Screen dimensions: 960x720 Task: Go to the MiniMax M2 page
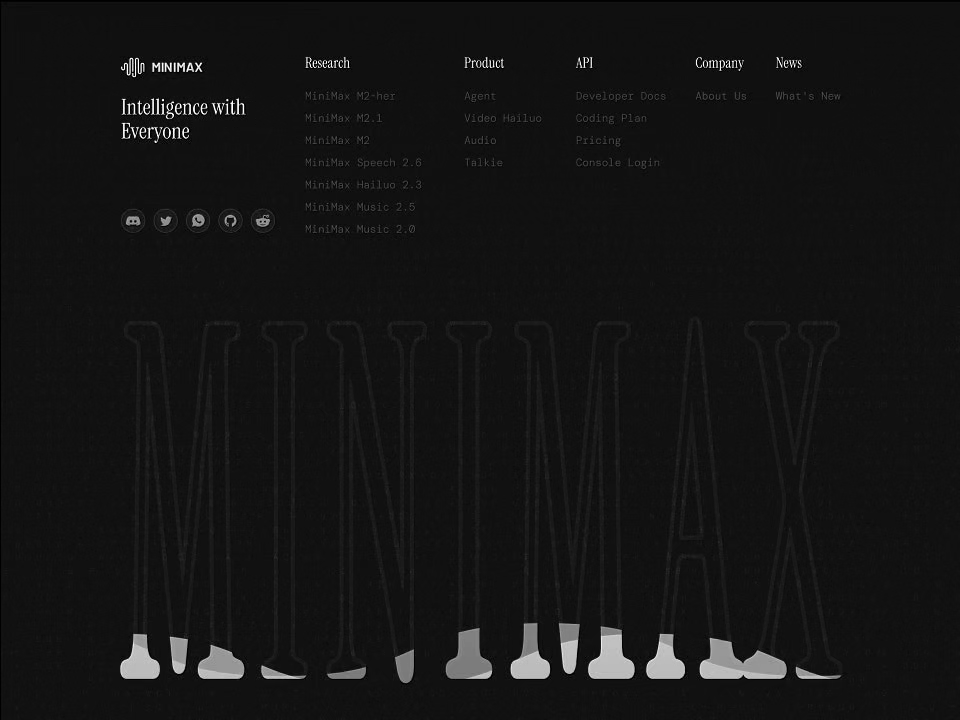[x=337, y=140]
